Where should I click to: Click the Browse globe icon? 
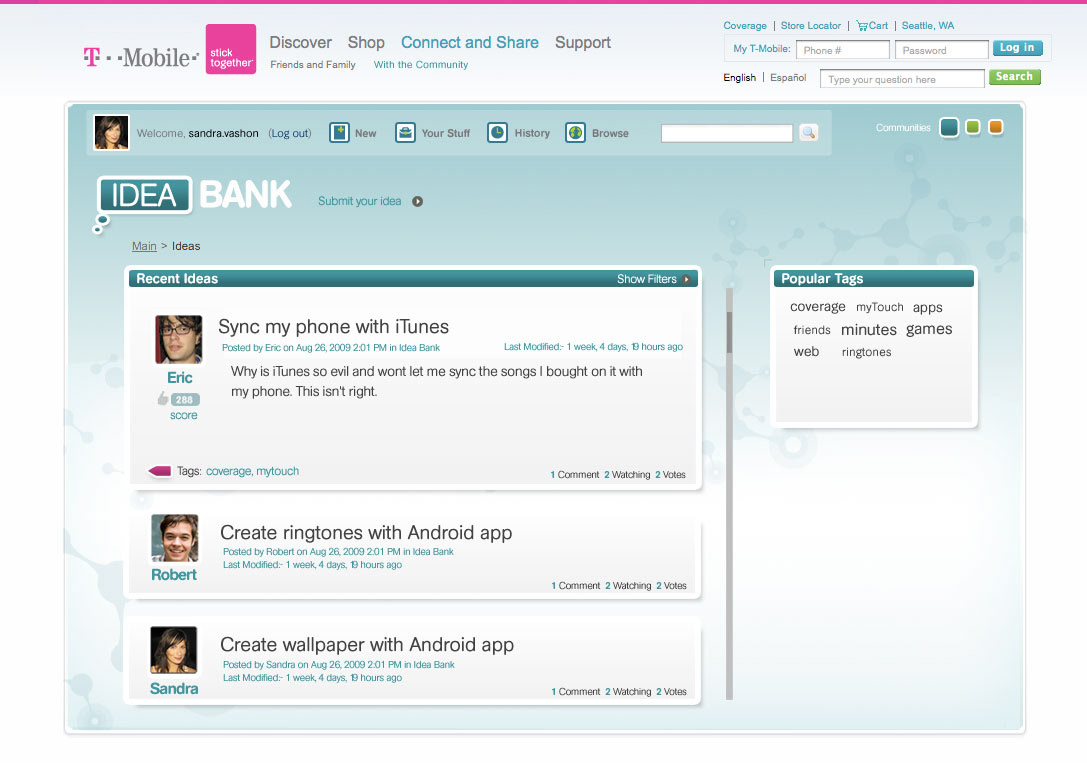tap(575, 132)
